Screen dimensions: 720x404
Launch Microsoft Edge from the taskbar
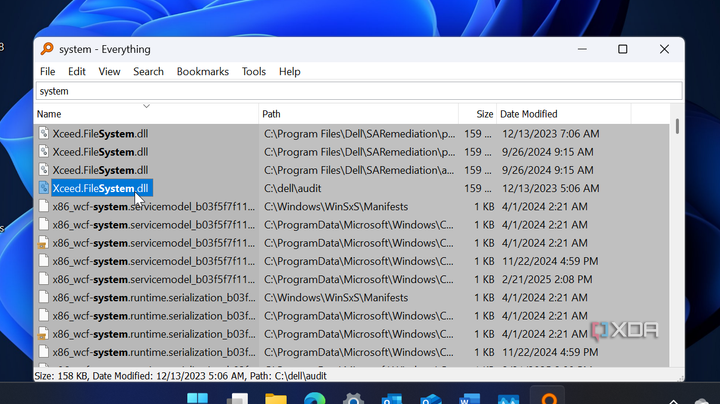(314, 398)
